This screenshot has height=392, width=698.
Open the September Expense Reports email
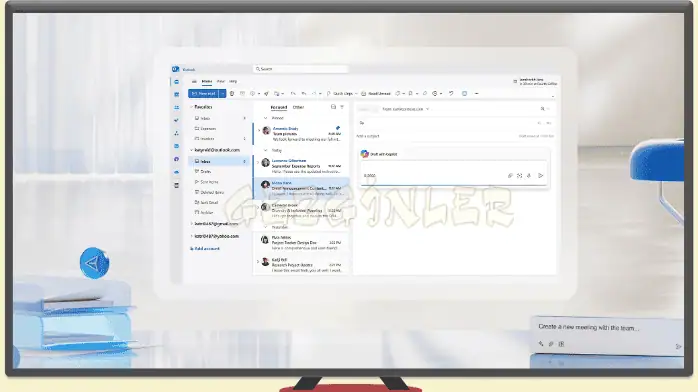(301, 166)
